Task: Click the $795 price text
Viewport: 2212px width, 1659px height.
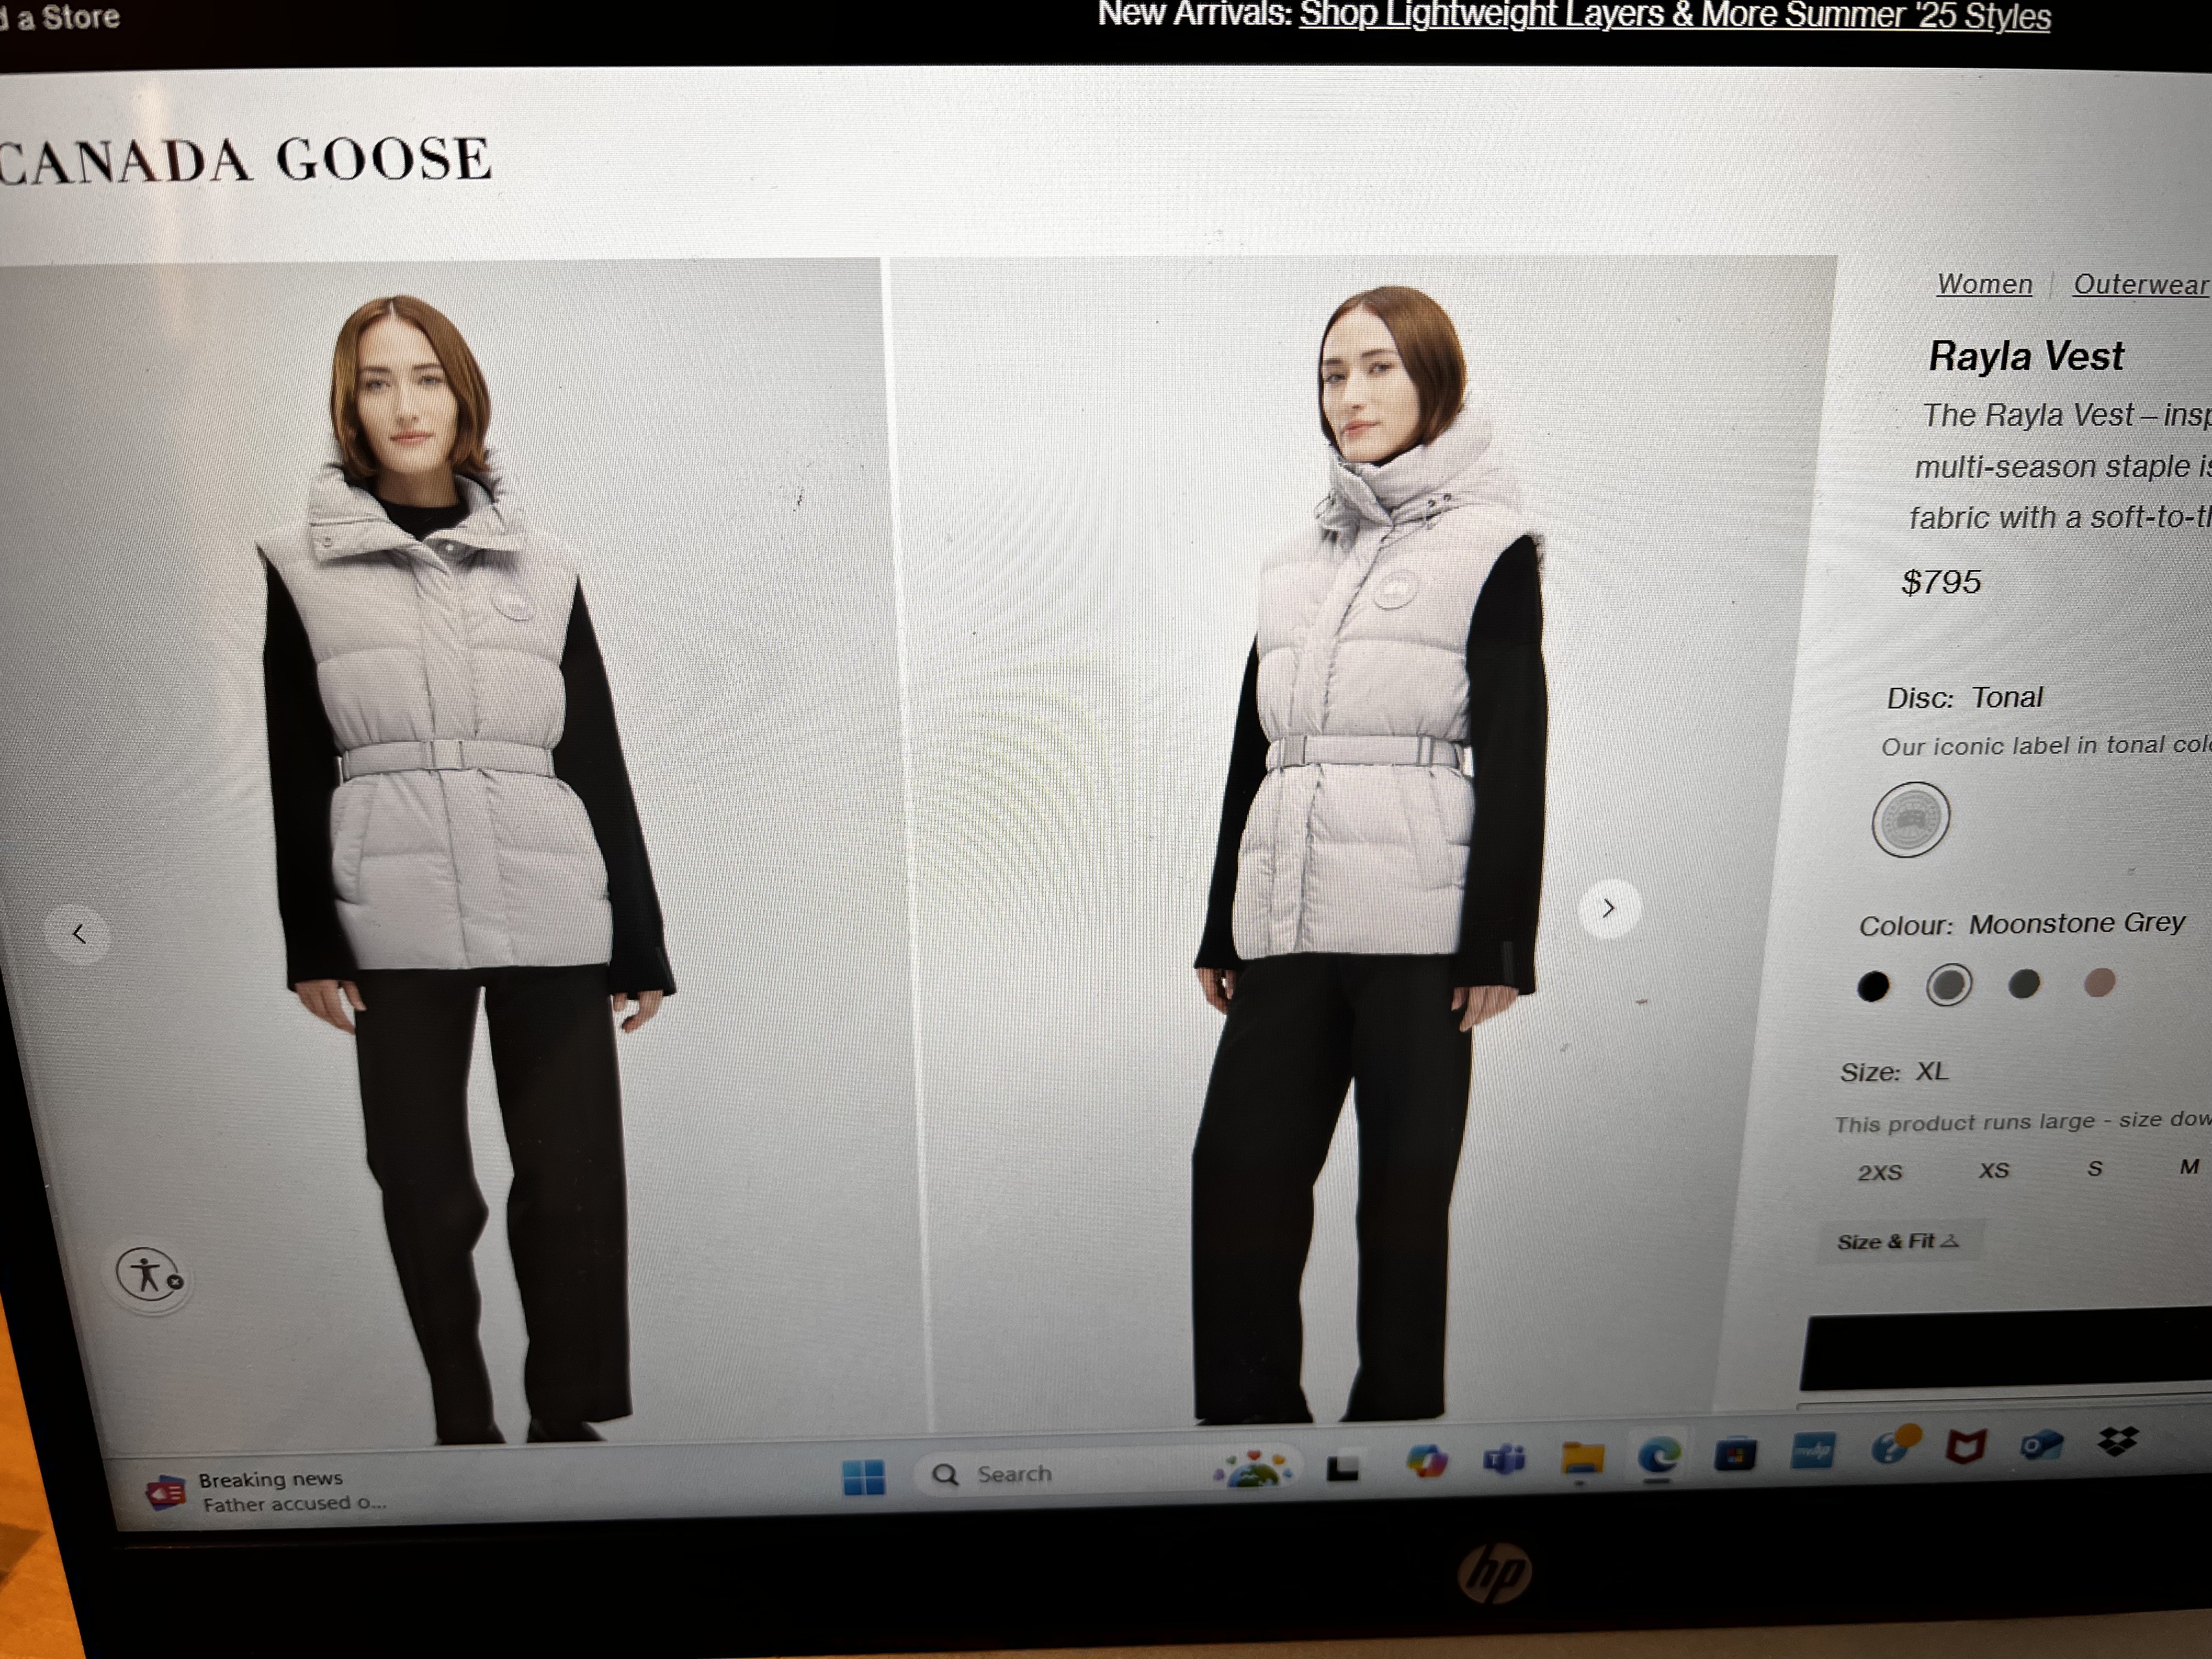Action: [x=1941, y=582]
